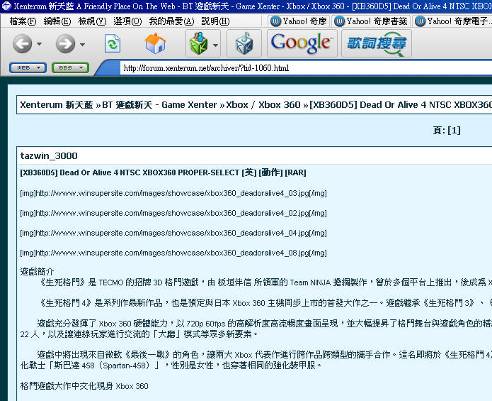Open the 編輯(E) menu
This screenshot has width=492, height=401.
[57, 21]
